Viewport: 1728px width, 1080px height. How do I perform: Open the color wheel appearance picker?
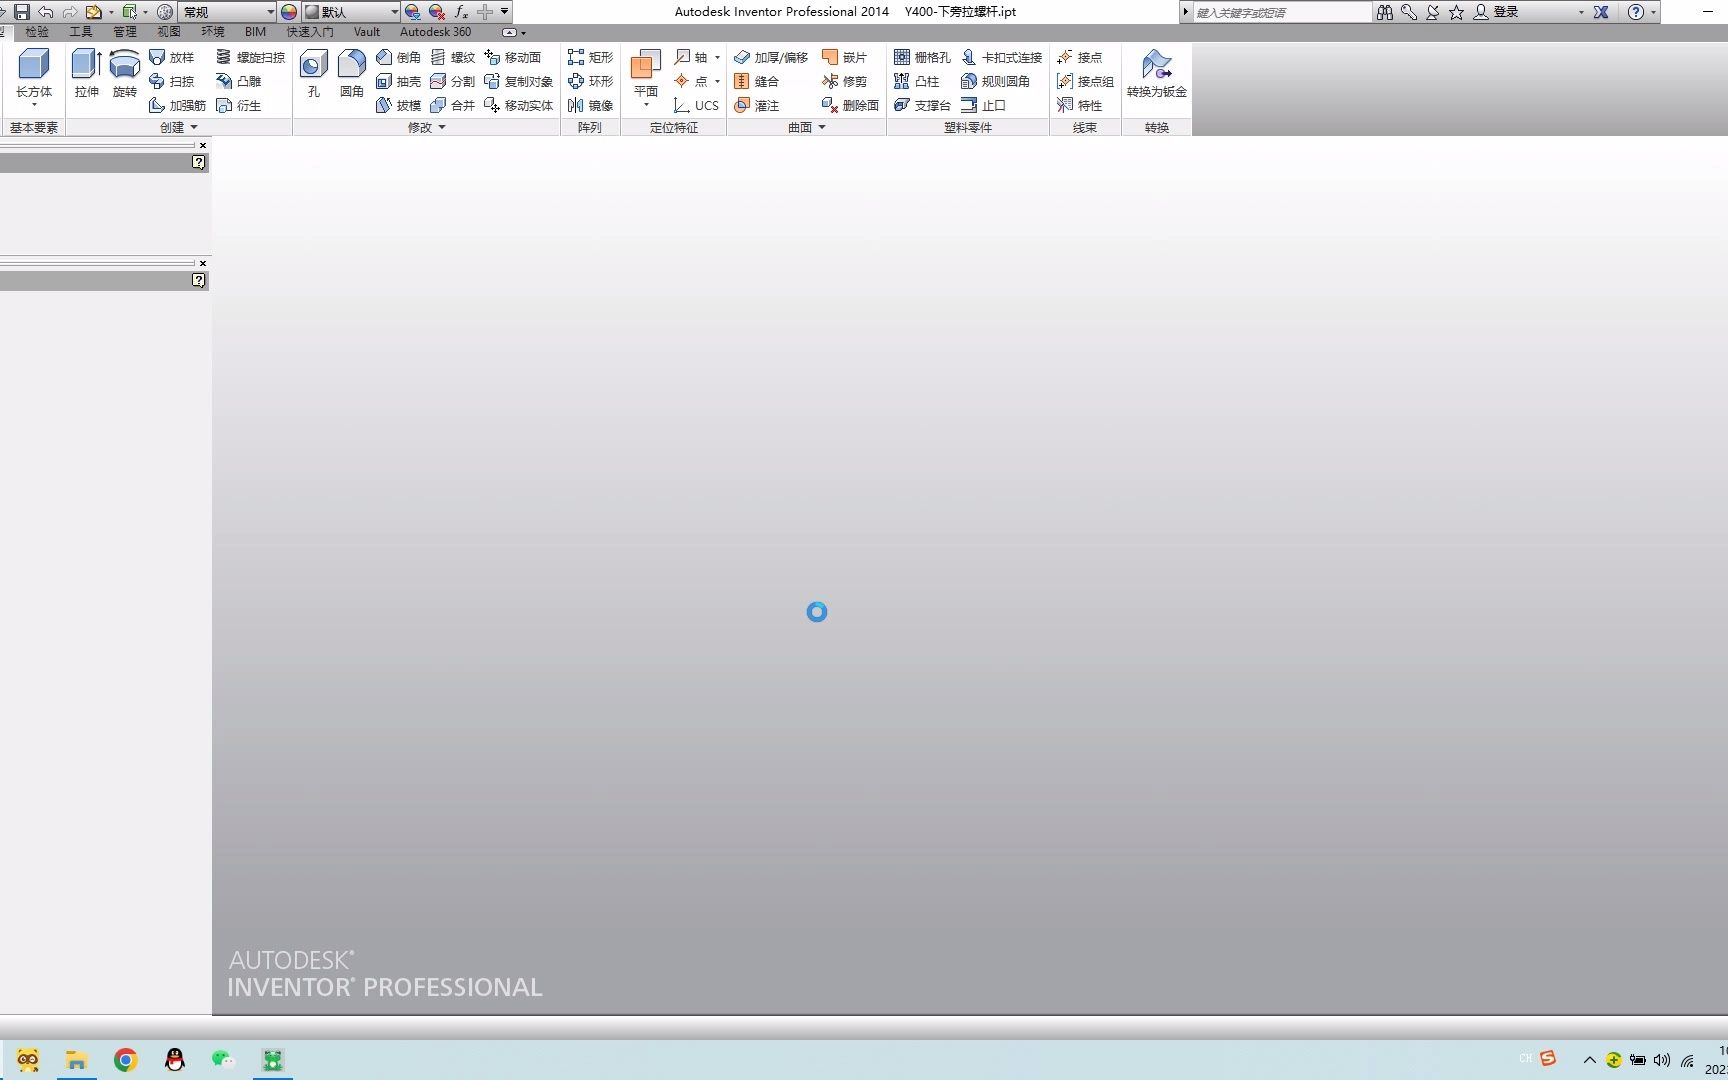pyautogui.click(x=289, y=12)
